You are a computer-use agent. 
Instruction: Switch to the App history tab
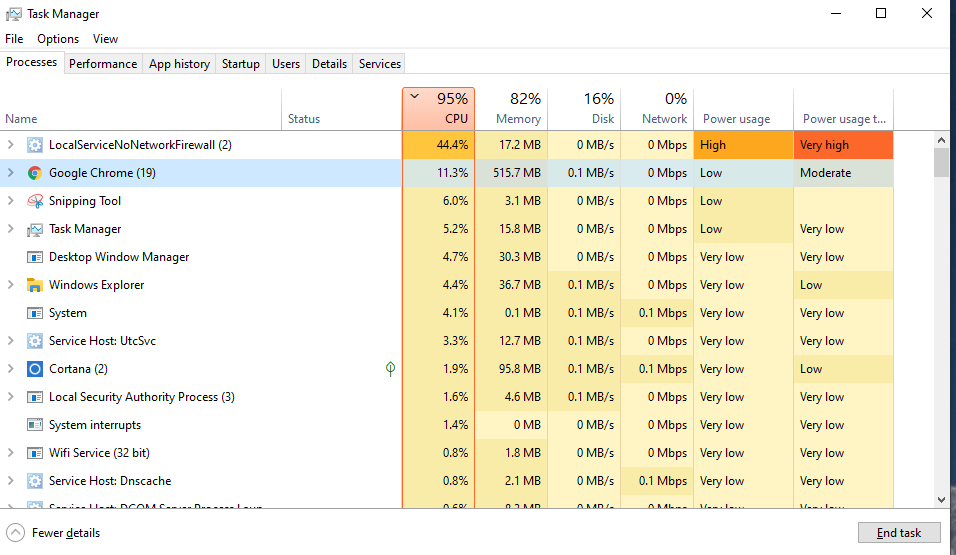pos(179,64)
